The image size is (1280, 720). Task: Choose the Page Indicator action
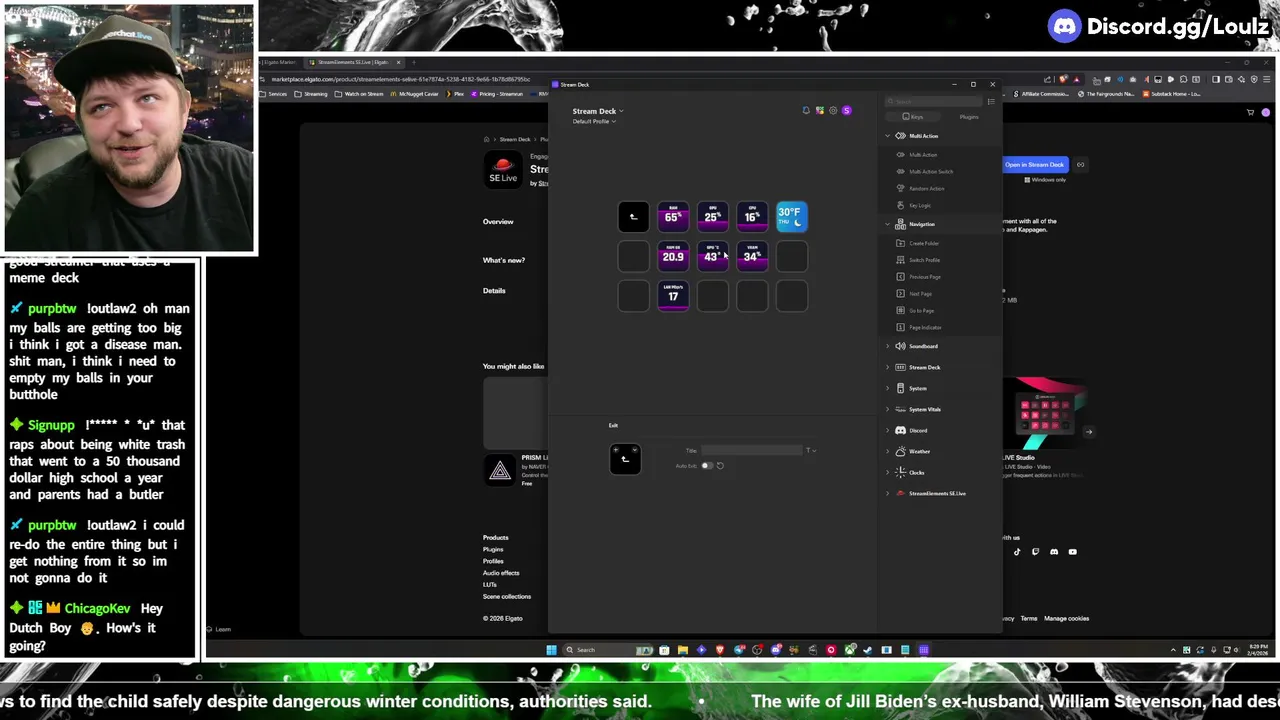pyautogui.click(x=920, y=327)
